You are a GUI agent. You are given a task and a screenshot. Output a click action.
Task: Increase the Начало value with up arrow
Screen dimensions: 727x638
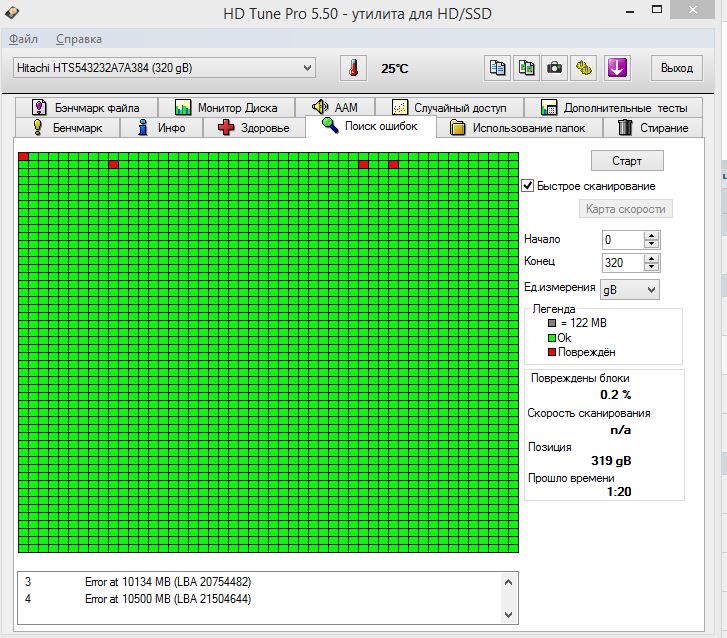pyautogui.click(x=652, y=235)
